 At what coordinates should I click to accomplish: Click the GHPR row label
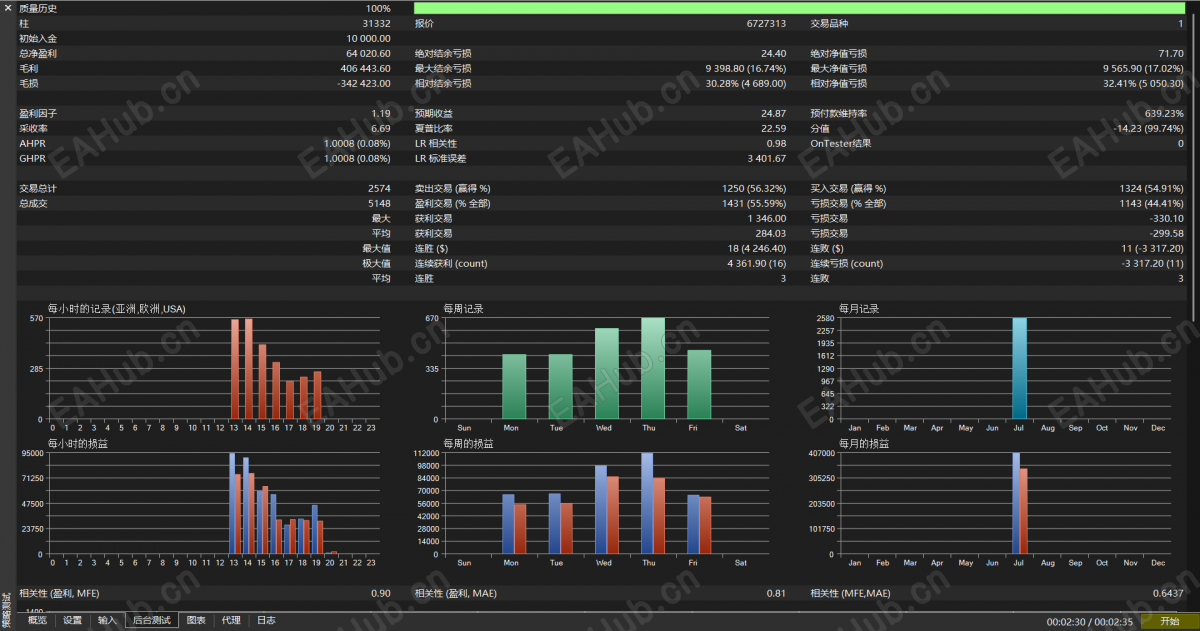(32, 158)
